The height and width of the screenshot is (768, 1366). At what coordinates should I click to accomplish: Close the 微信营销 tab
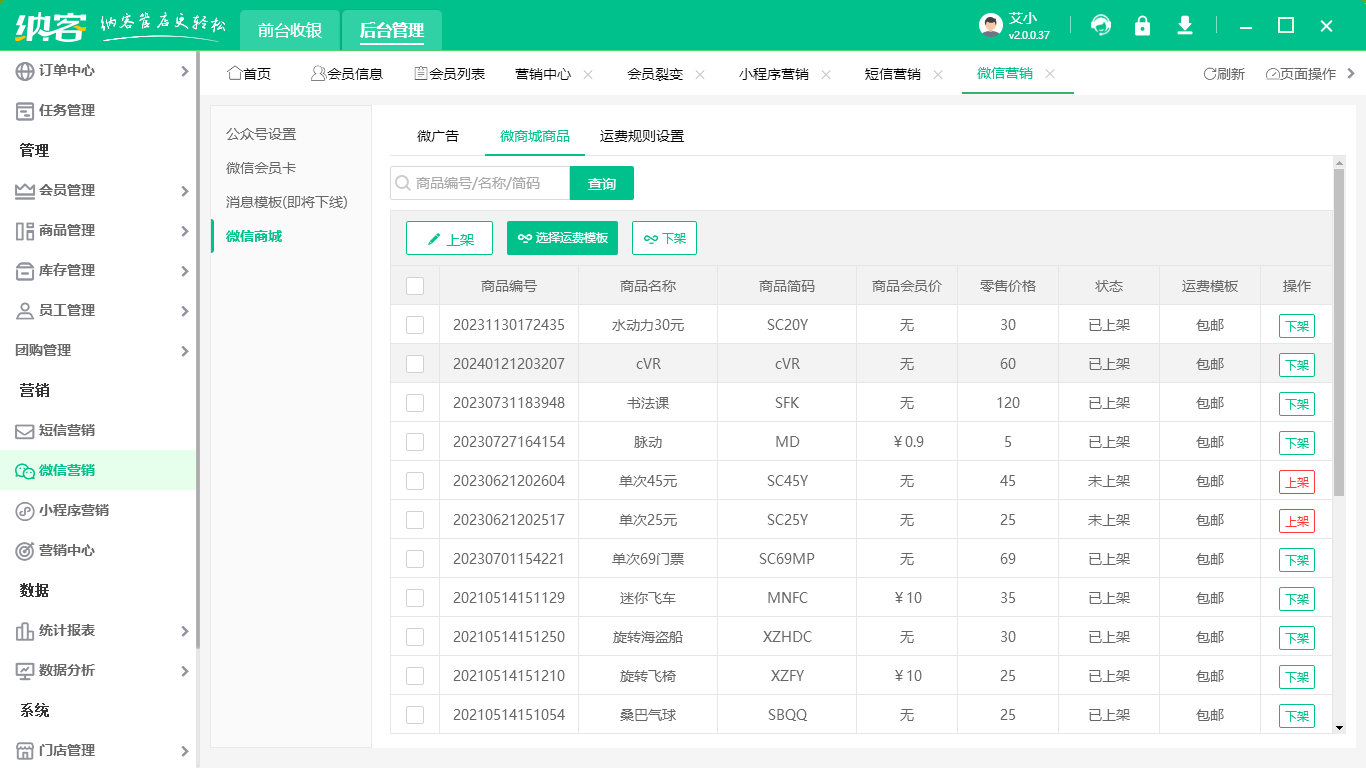click(1050, 74)
